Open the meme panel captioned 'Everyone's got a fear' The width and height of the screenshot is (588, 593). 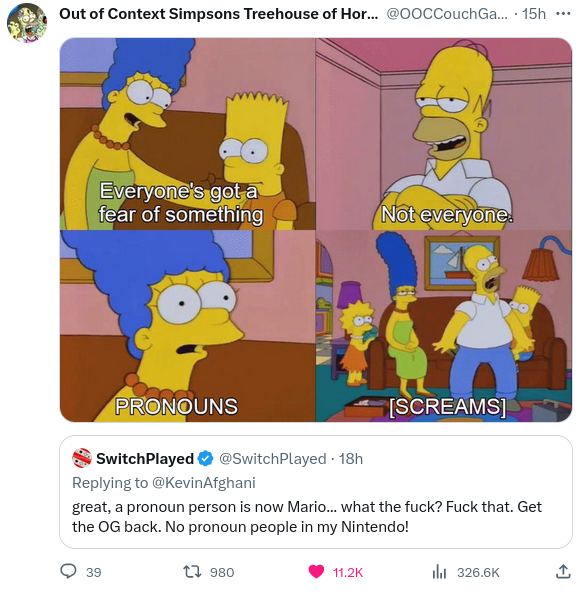(188, 134)
